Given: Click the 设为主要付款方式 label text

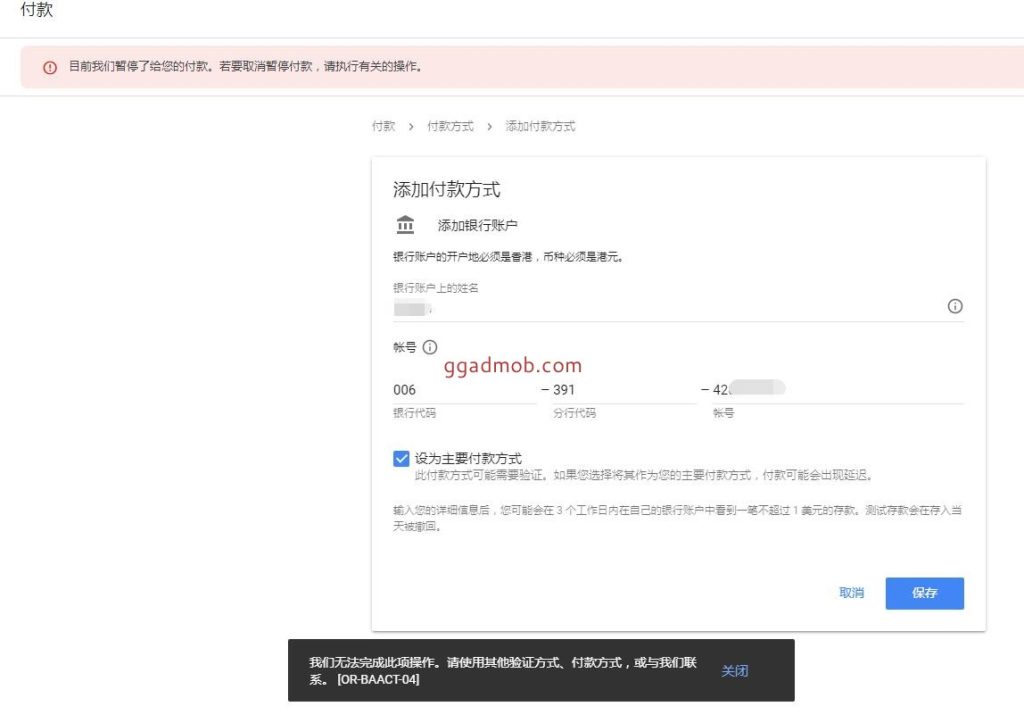Looking at the screenshot, I should click(x=468, y=458).
